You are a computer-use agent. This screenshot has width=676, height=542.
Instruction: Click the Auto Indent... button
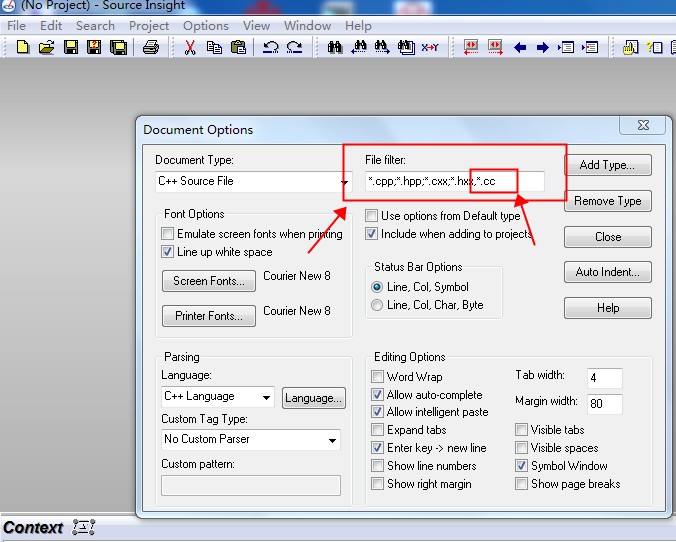tap(607, 272)
